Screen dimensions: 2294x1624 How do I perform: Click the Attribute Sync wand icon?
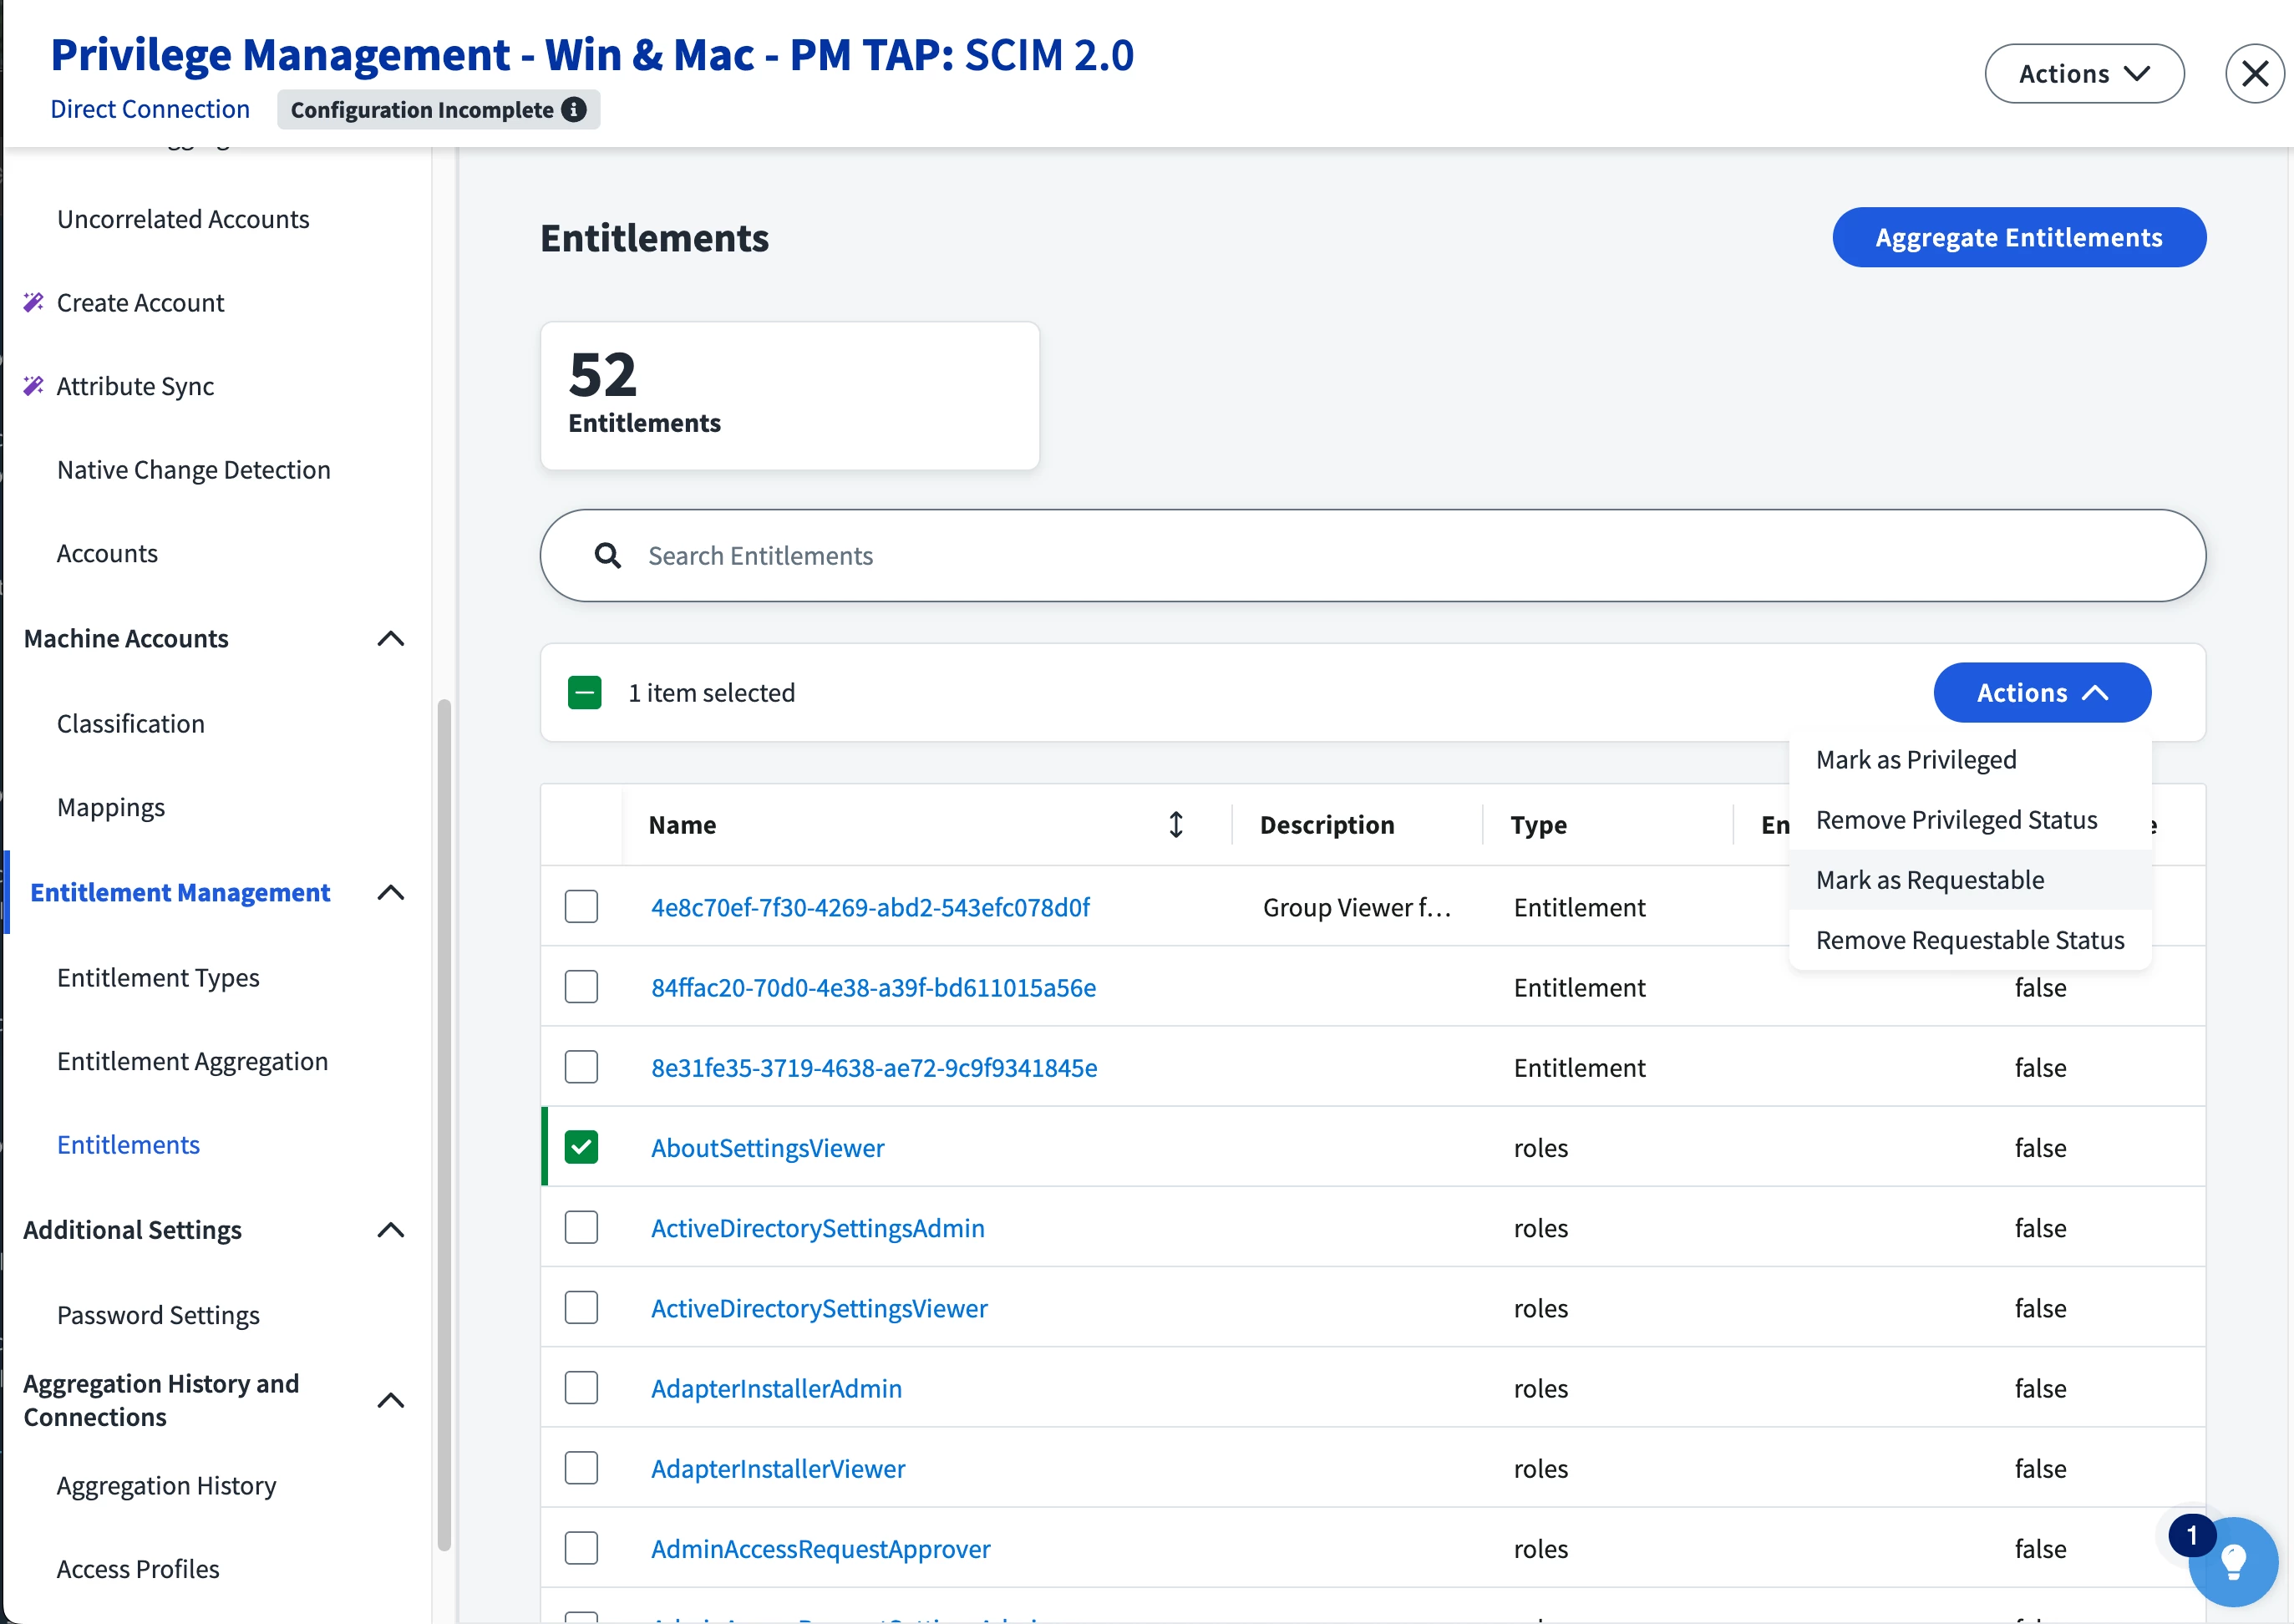pyautogui.click(x=34, y=386)
